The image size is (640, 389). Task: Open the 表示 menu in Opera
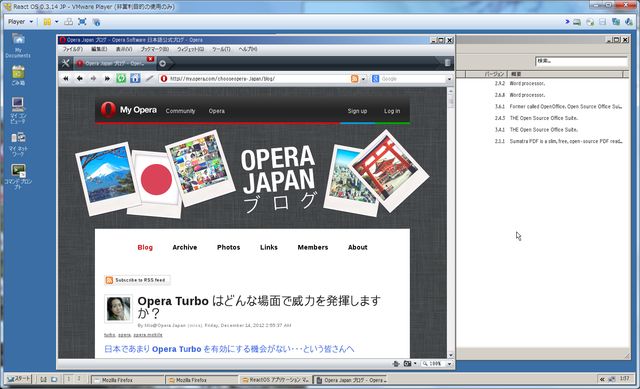point(124,49)
